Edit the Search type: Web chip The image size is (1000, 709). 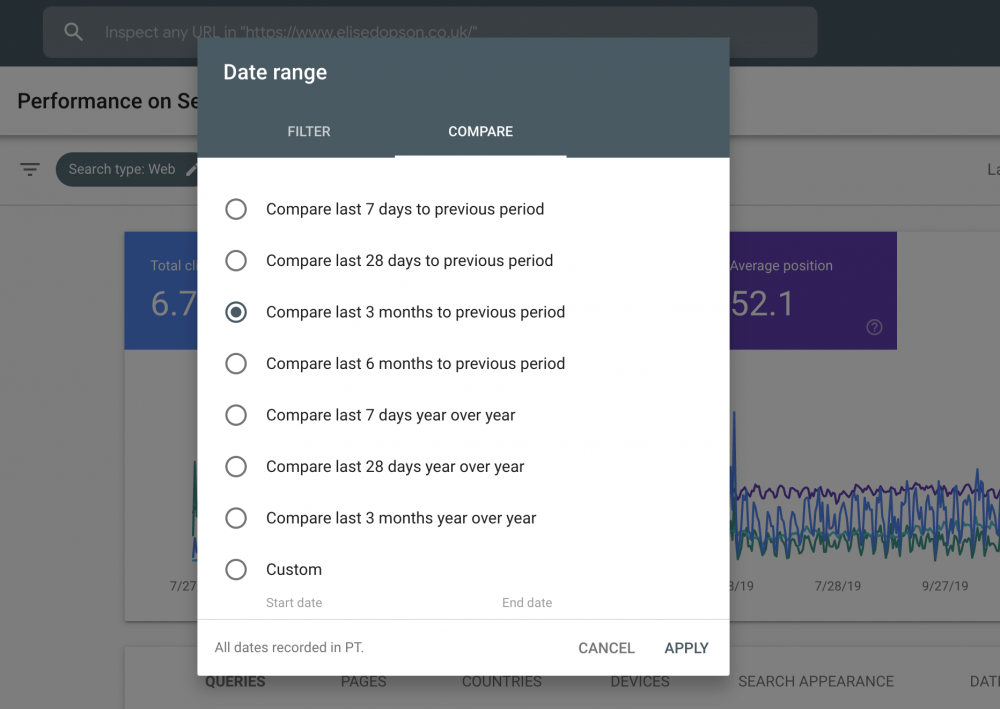tap(191, 169)
